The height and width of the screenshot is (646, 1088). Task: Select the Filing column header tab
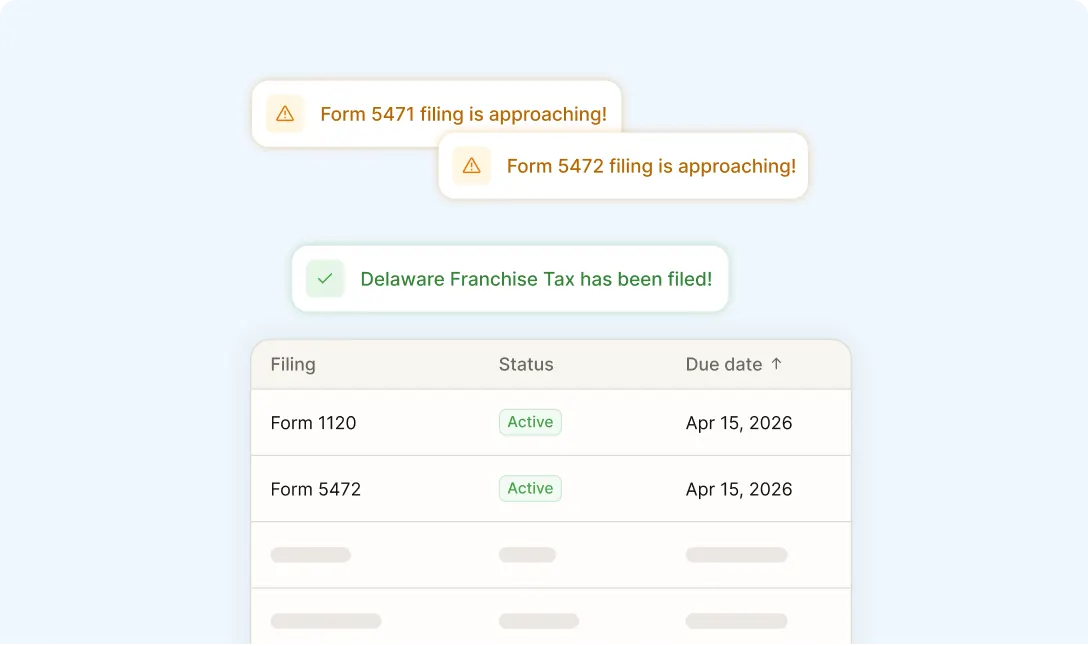click(292, 364)
